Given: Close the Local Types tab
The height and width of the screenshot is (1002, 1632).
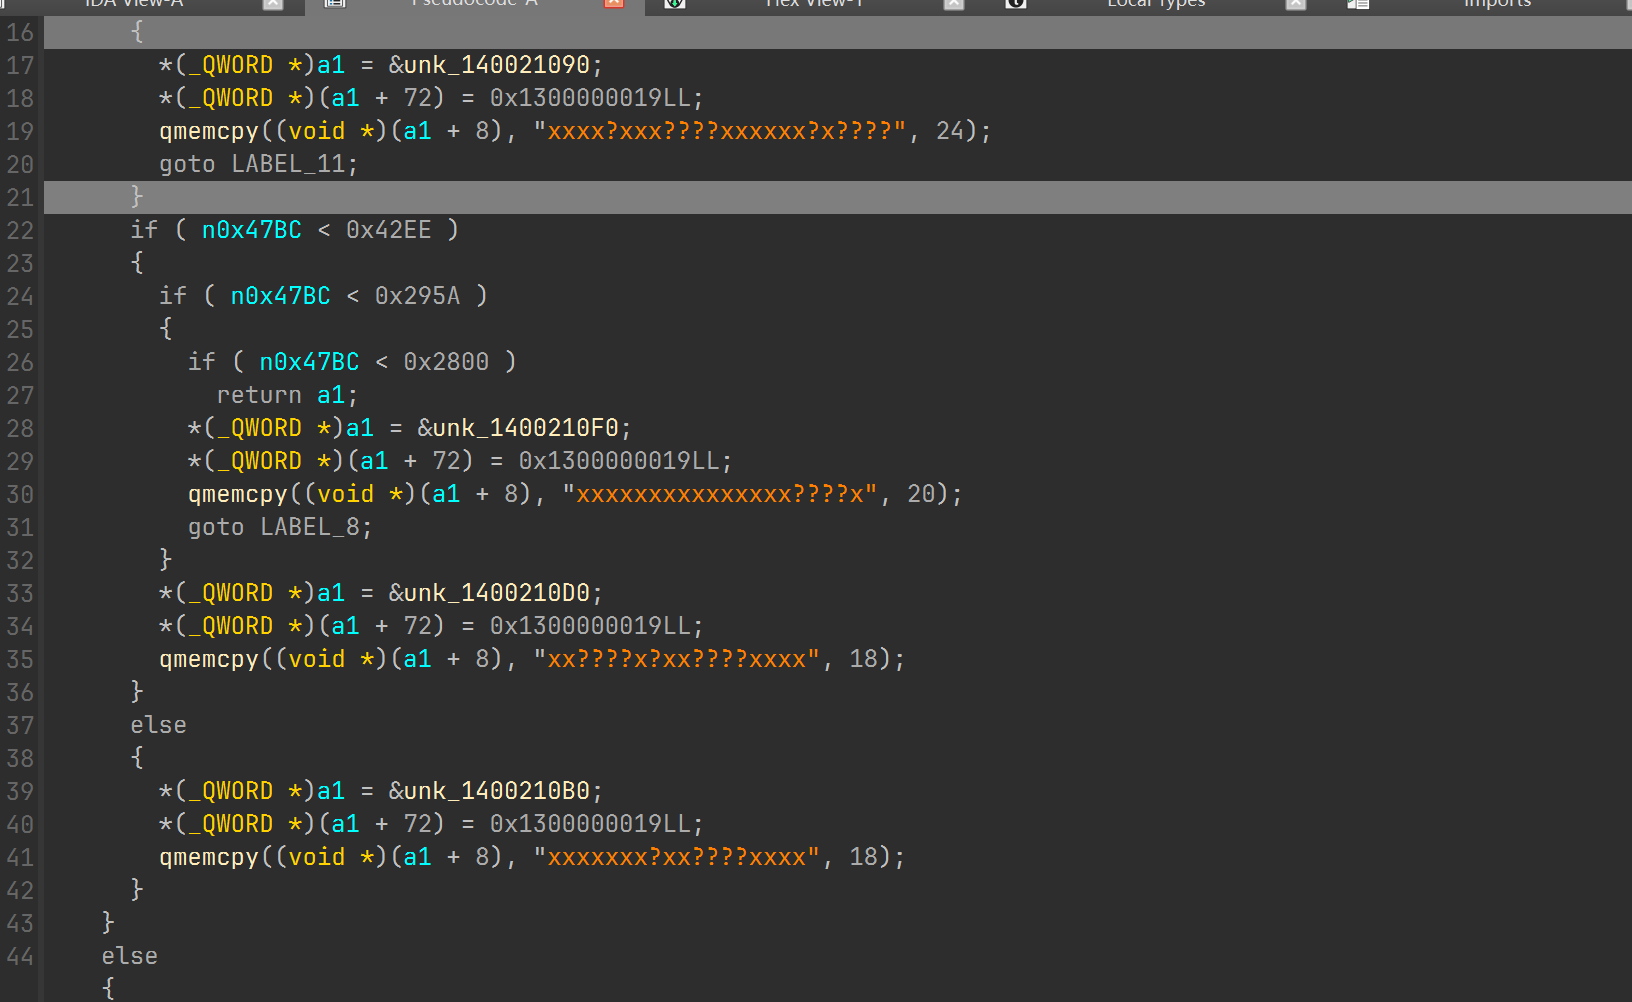Looking at the screenshot, I should pos(1296,4).
